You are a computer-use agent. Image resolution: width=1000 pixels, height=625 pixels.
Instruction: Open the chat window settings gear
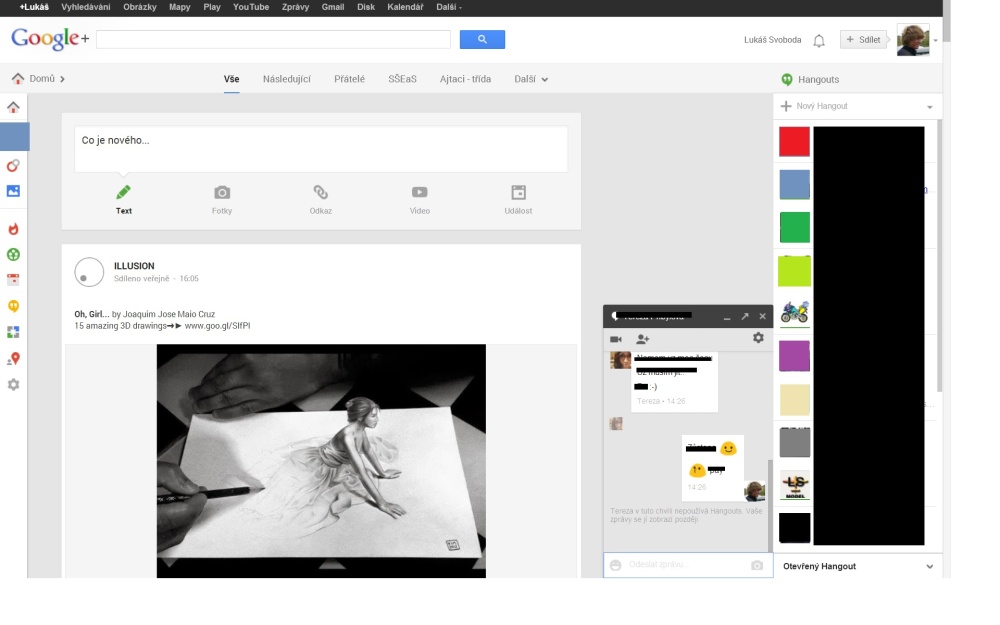click(x=758, y=337)
